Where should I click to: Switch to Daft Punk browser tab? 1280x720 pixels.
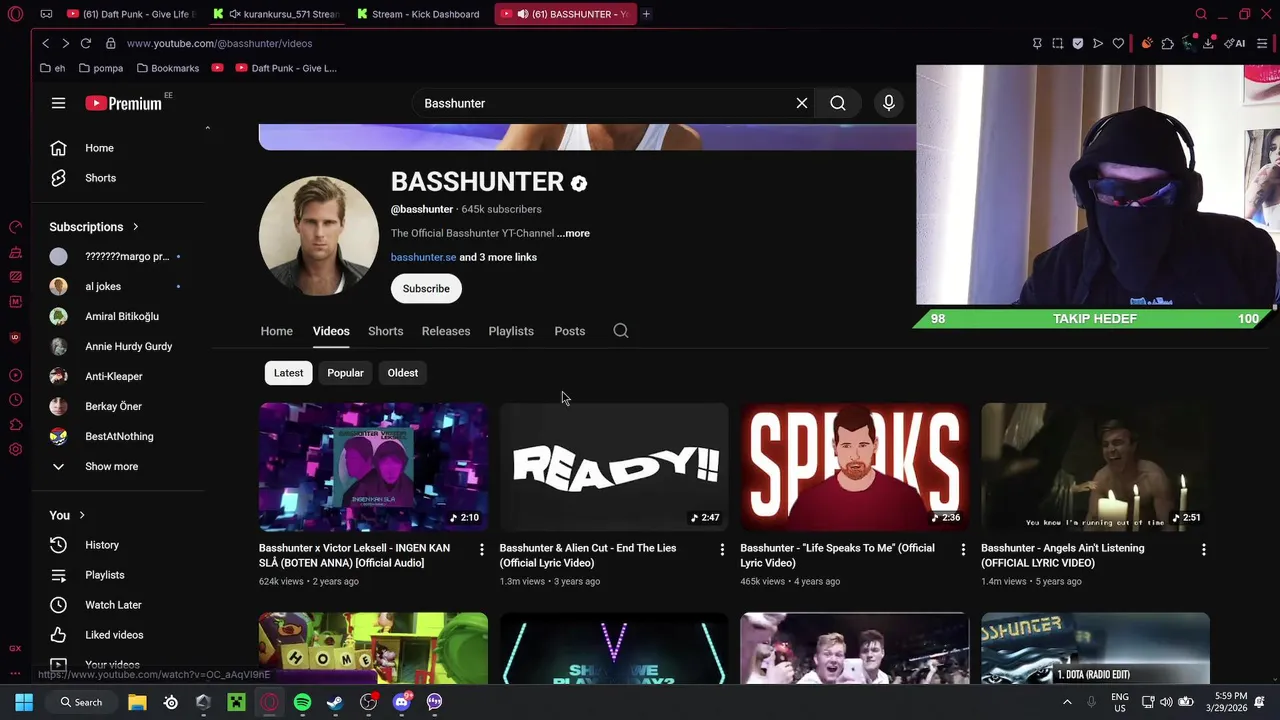click(132, 14)
